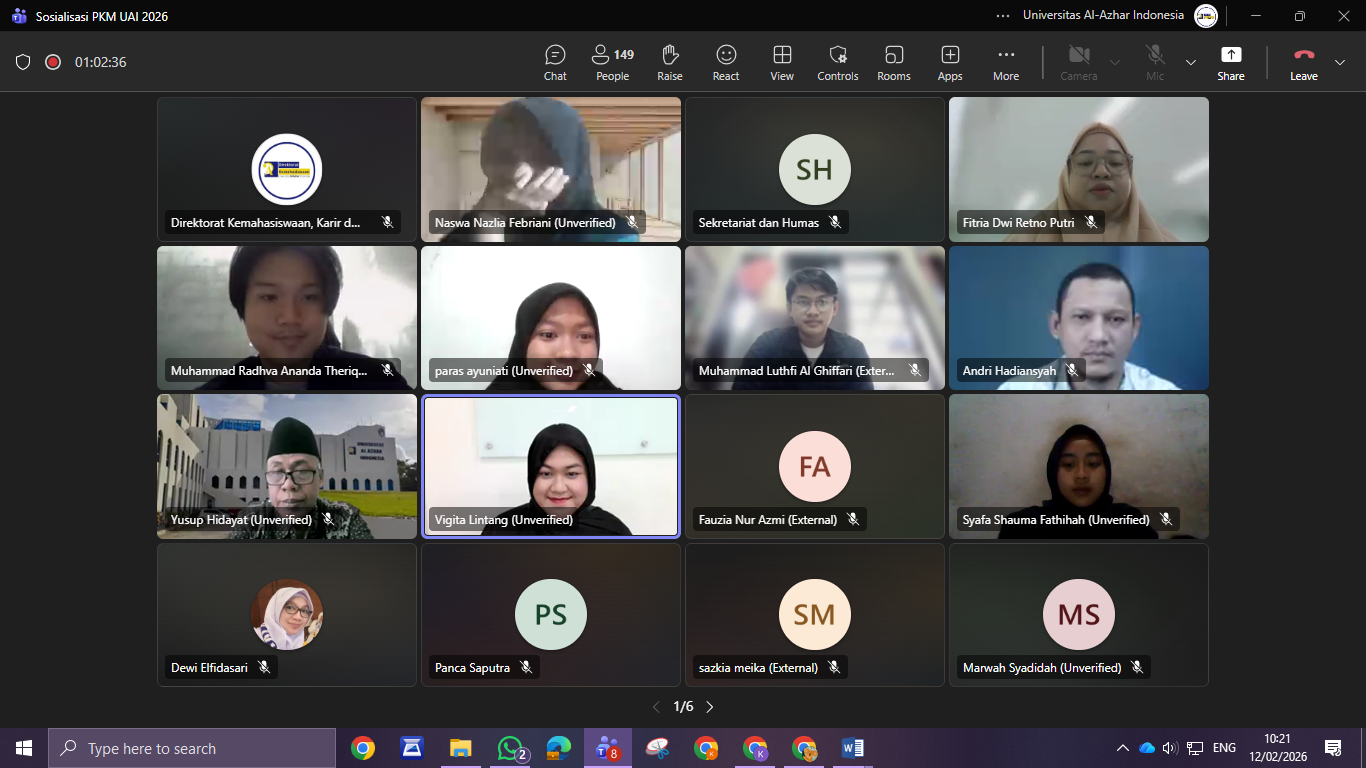The image size is (1366, 768).
Task: Click the Share screen button
Action: coord(1231,62)
